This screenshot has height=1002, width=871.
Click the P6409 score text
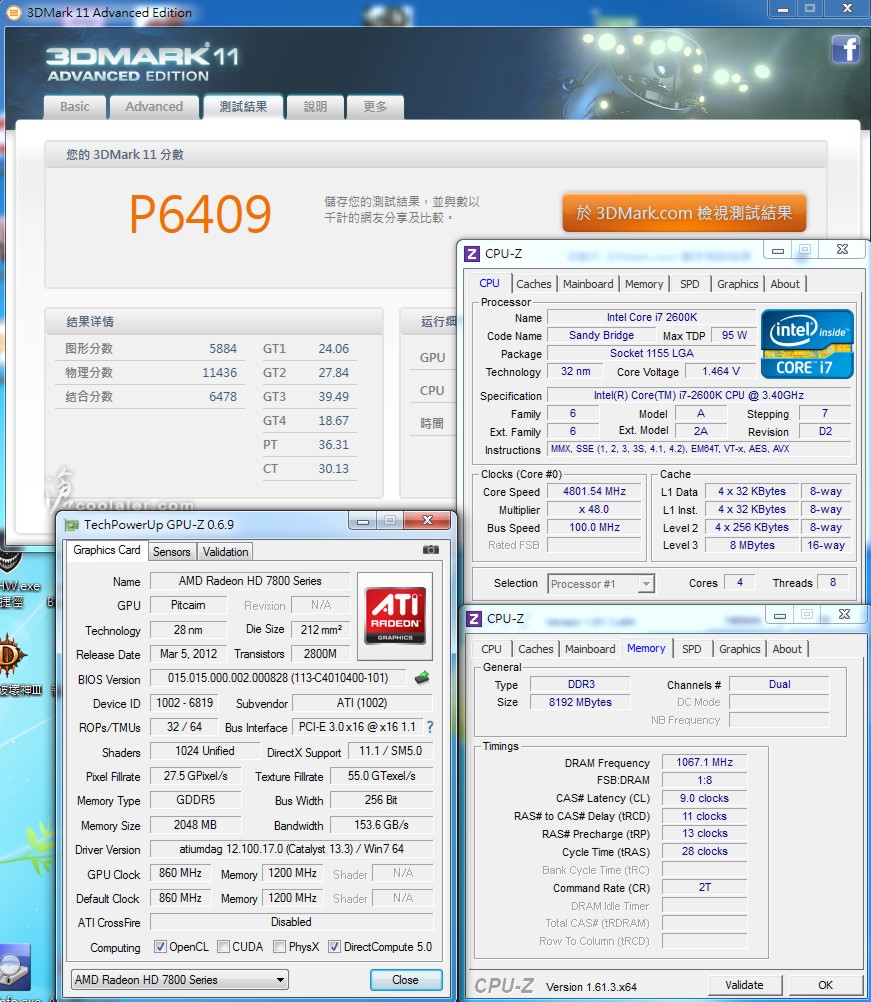(201, 214)
